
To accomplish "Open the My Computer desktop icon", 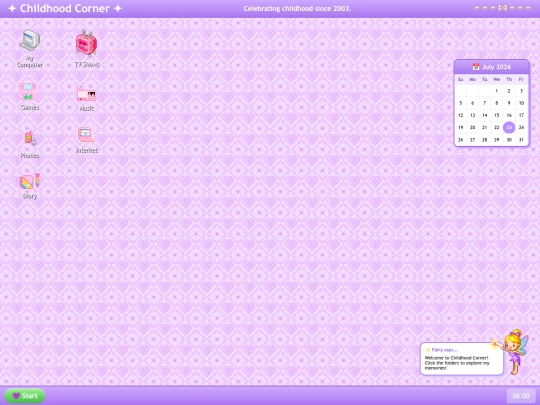I will 30,49.
